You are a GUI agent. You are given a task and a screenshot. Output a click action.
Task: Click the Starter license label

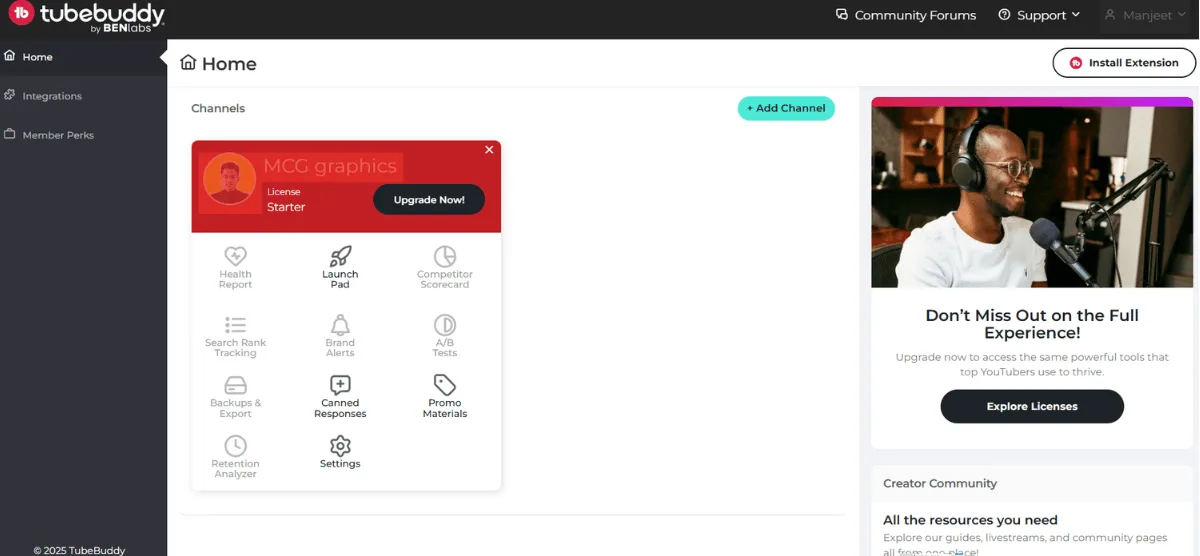click(286, 207)
